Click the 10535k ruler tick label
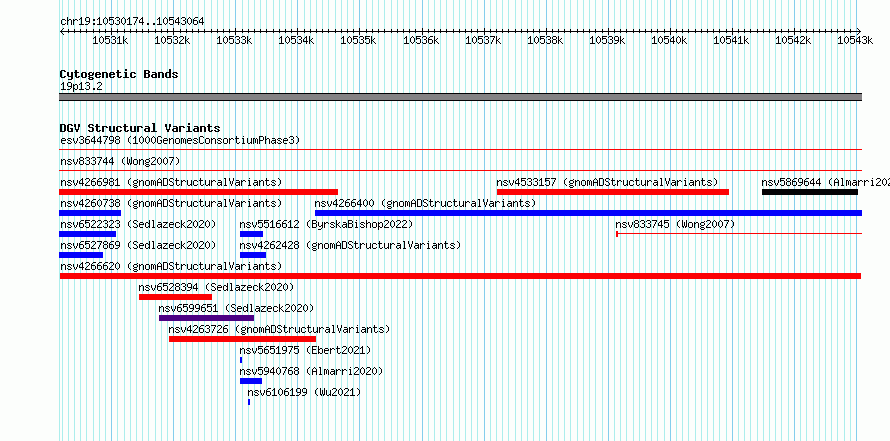The image size is (890, 441). click(x=358, y=40)
